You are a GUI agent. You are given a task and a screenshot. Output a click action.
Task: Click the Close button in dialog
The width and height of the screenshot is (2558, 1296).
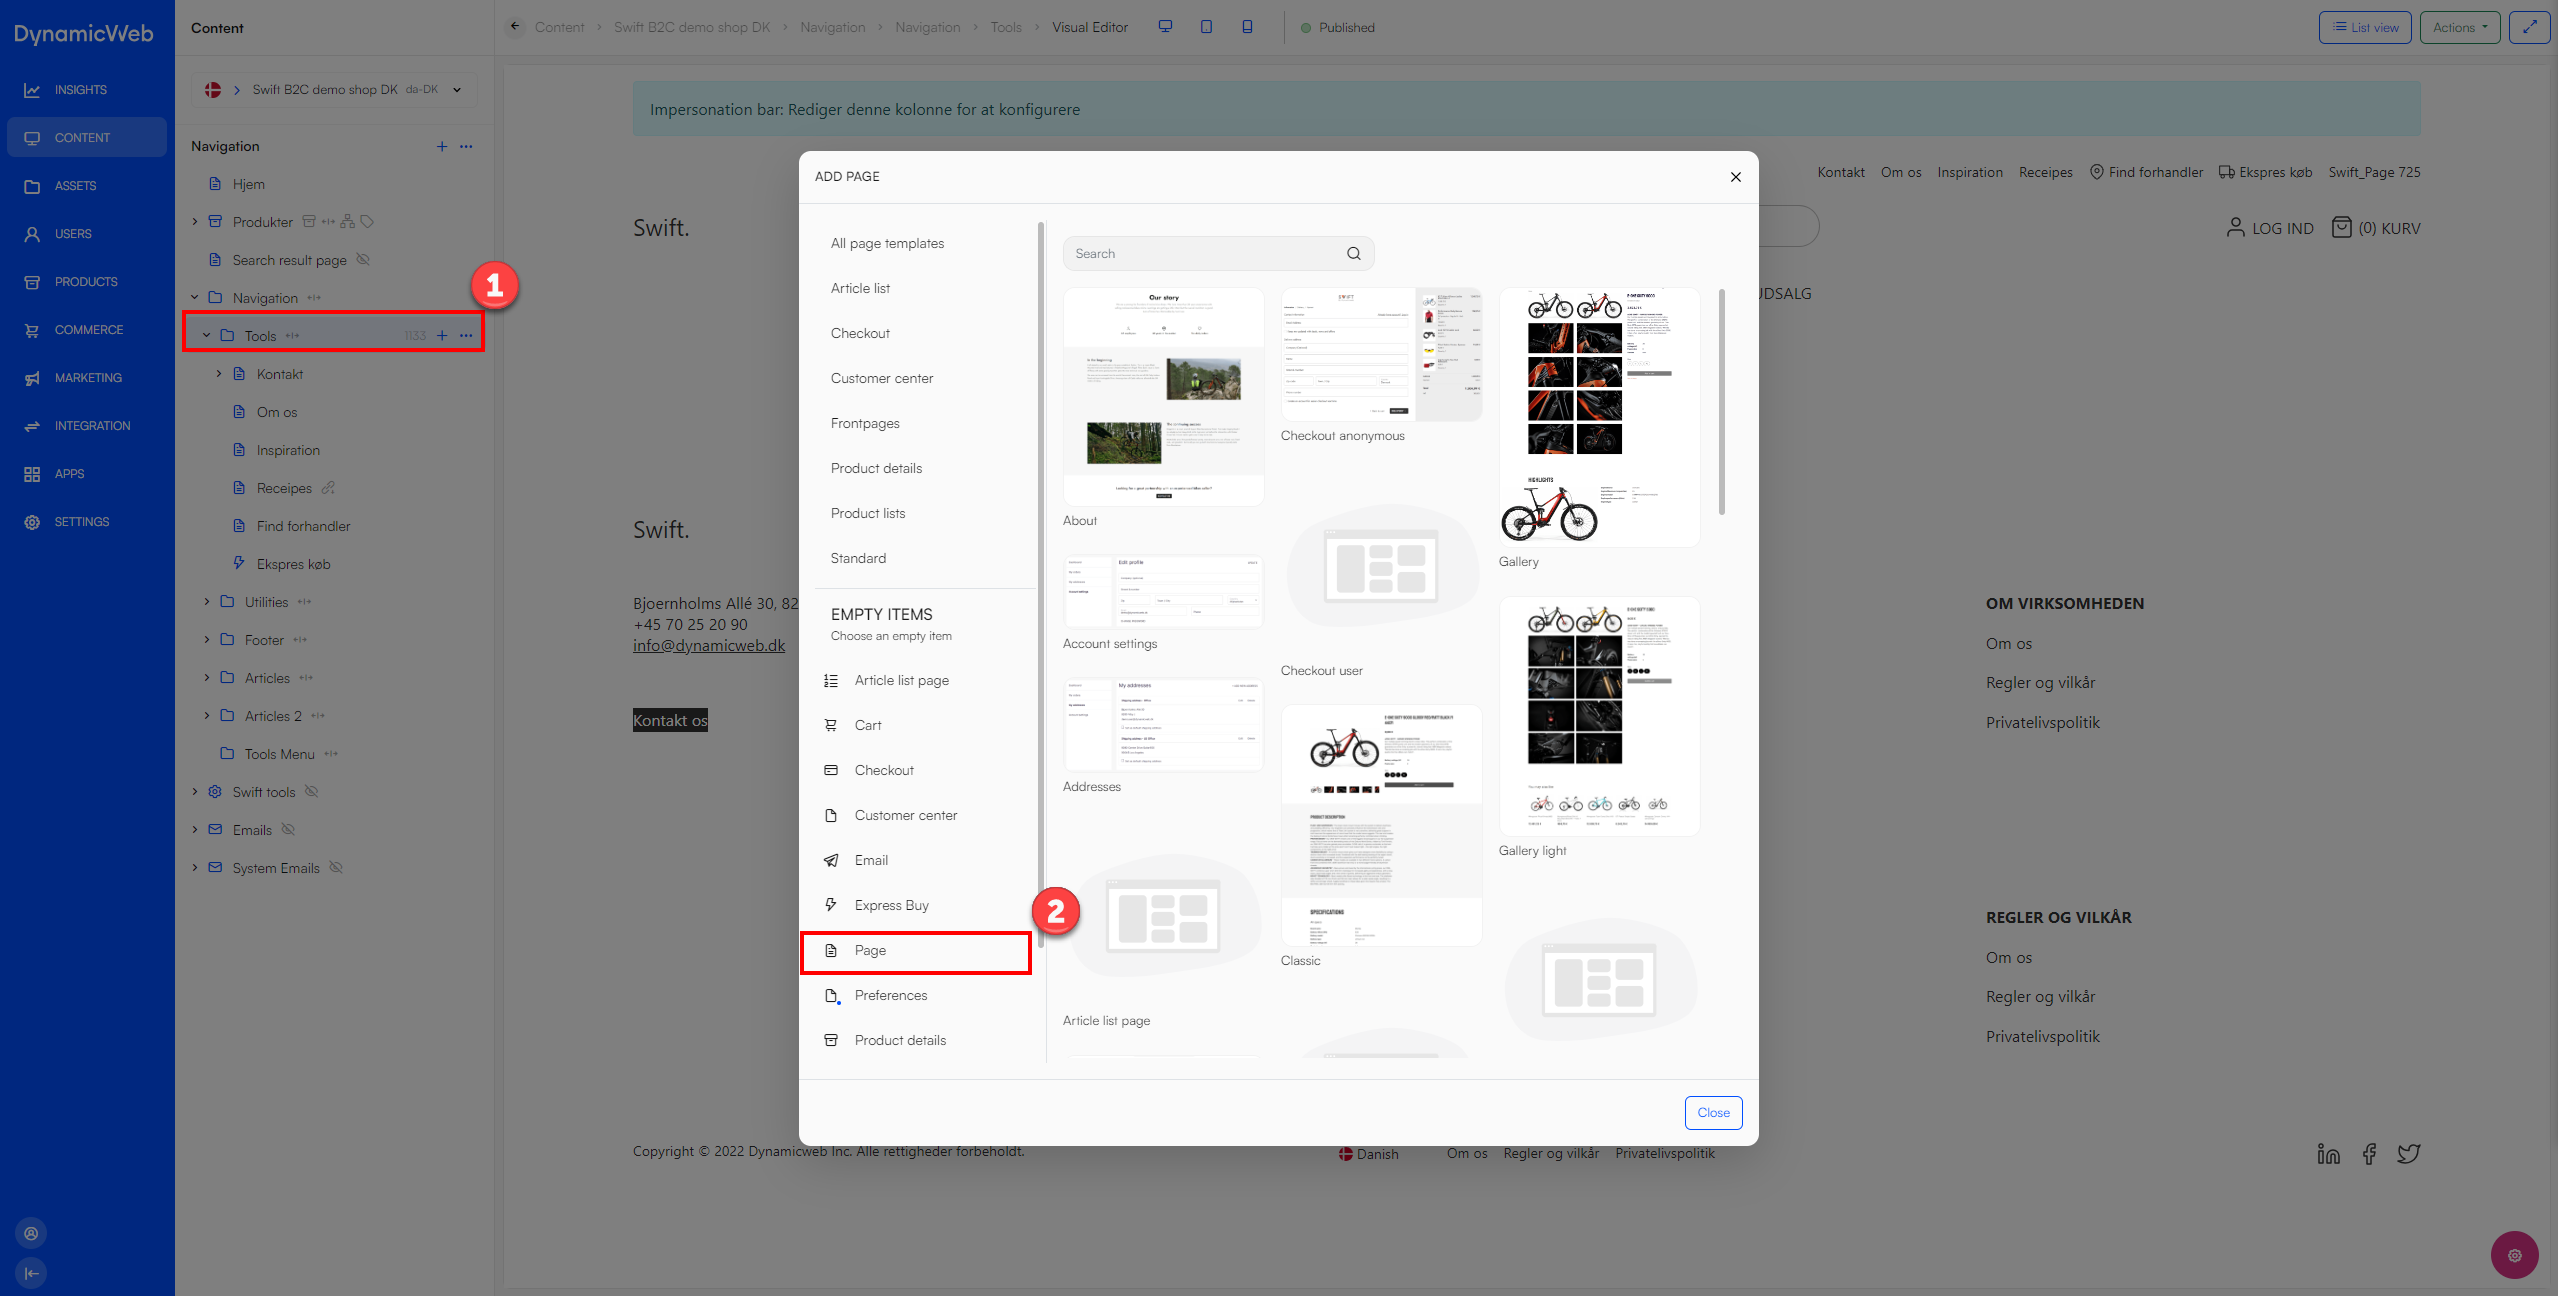[x=1713, y=1112]
